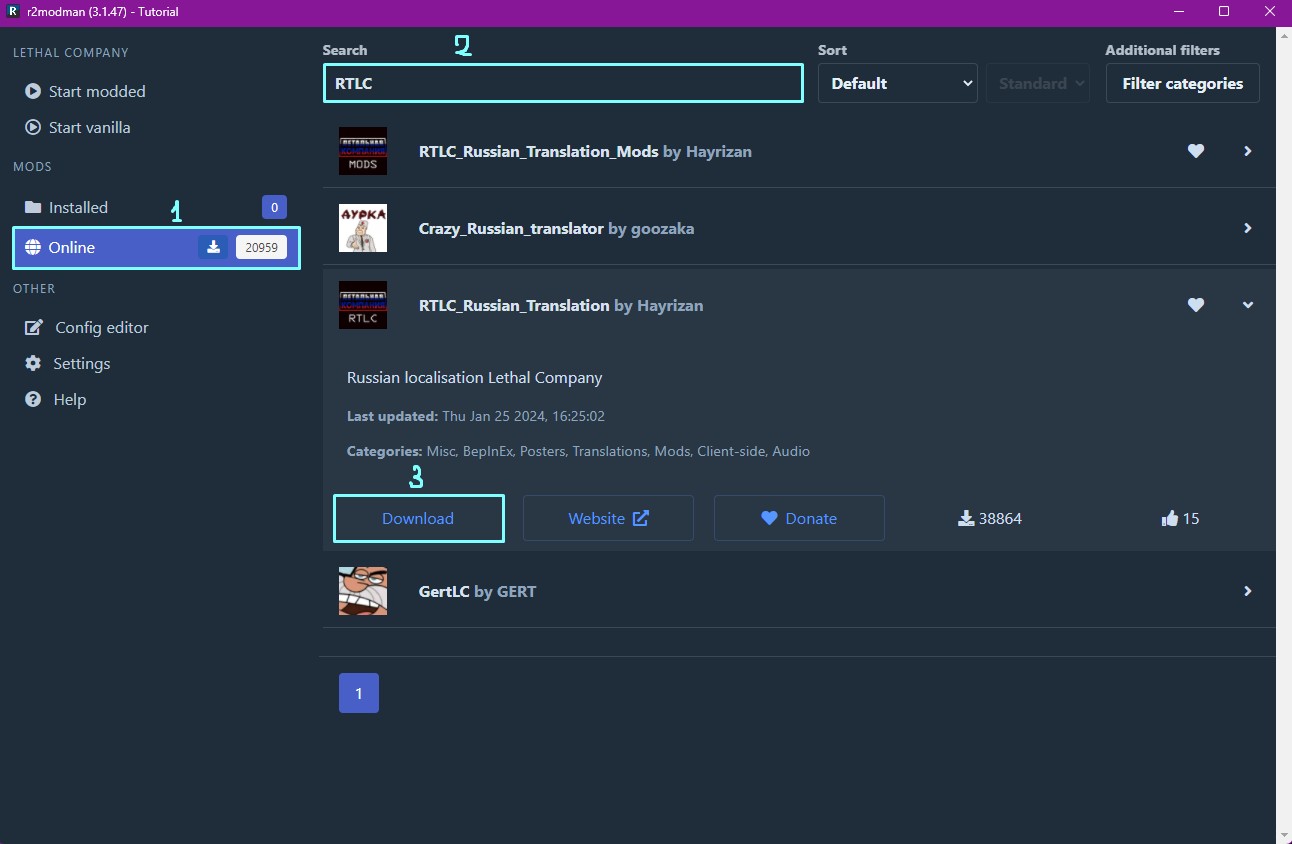
Task: Click the heart icon on Donate button
Action: click(x=769, y=518)
